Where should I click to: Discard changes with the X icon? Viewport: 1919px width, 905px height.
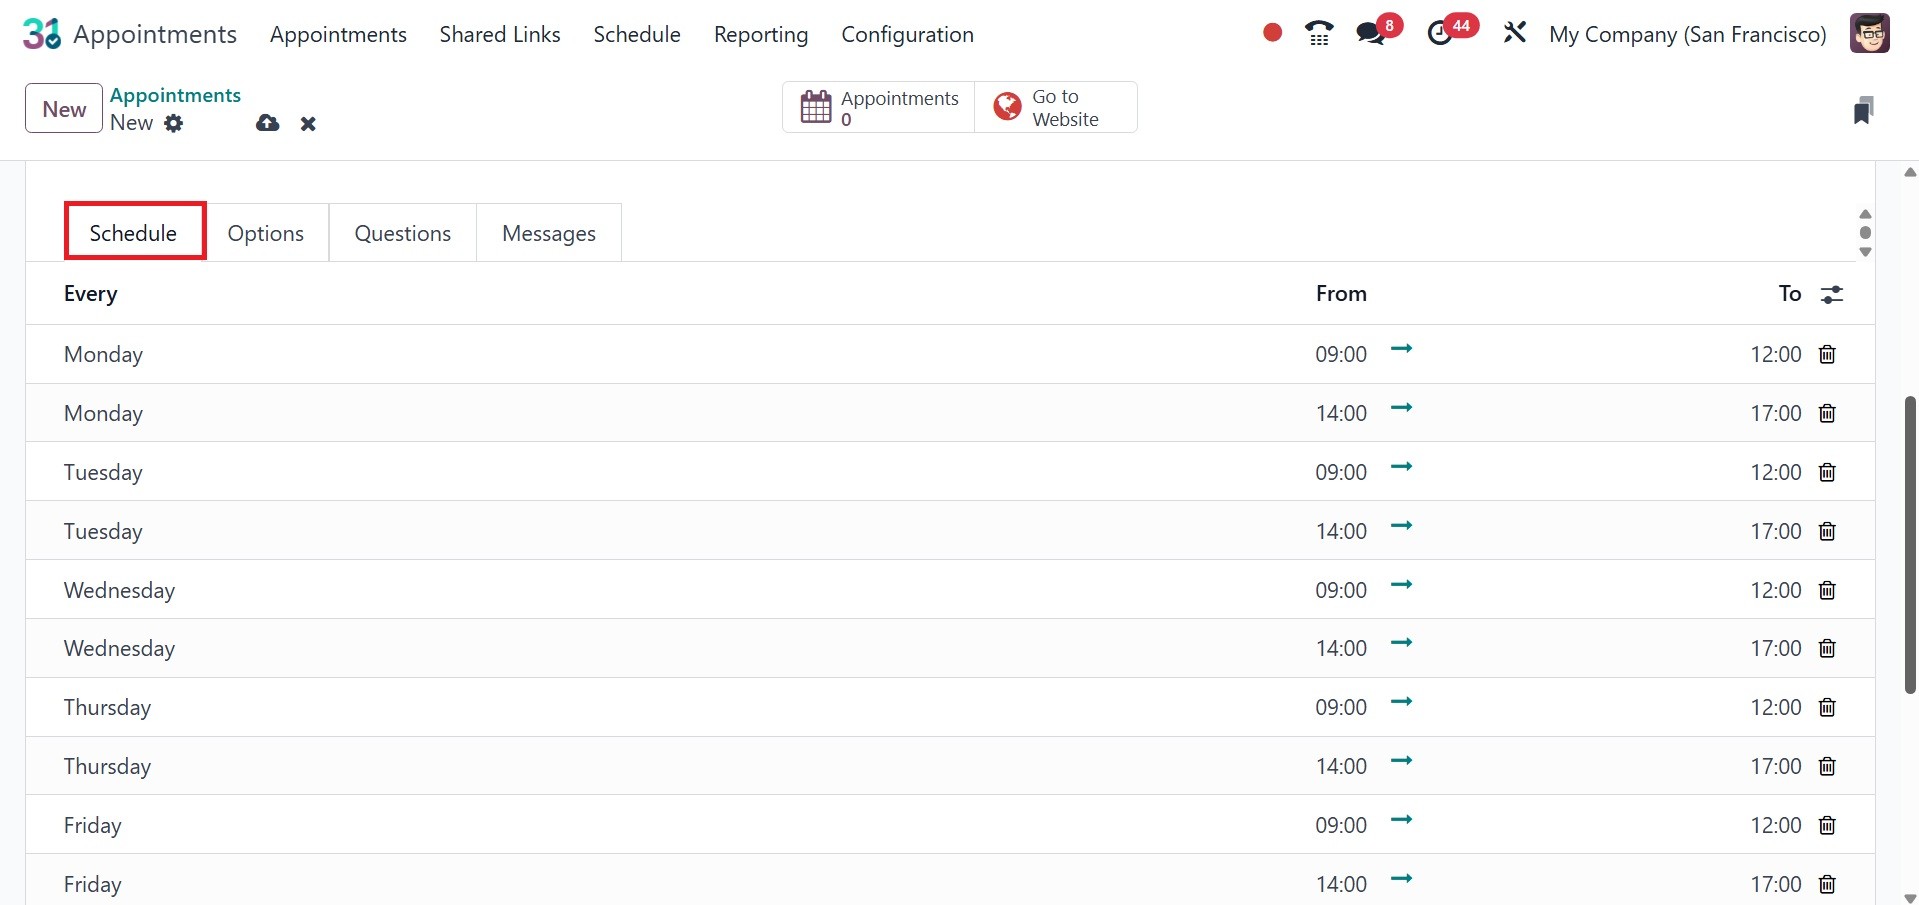click(x=308, y=124)
